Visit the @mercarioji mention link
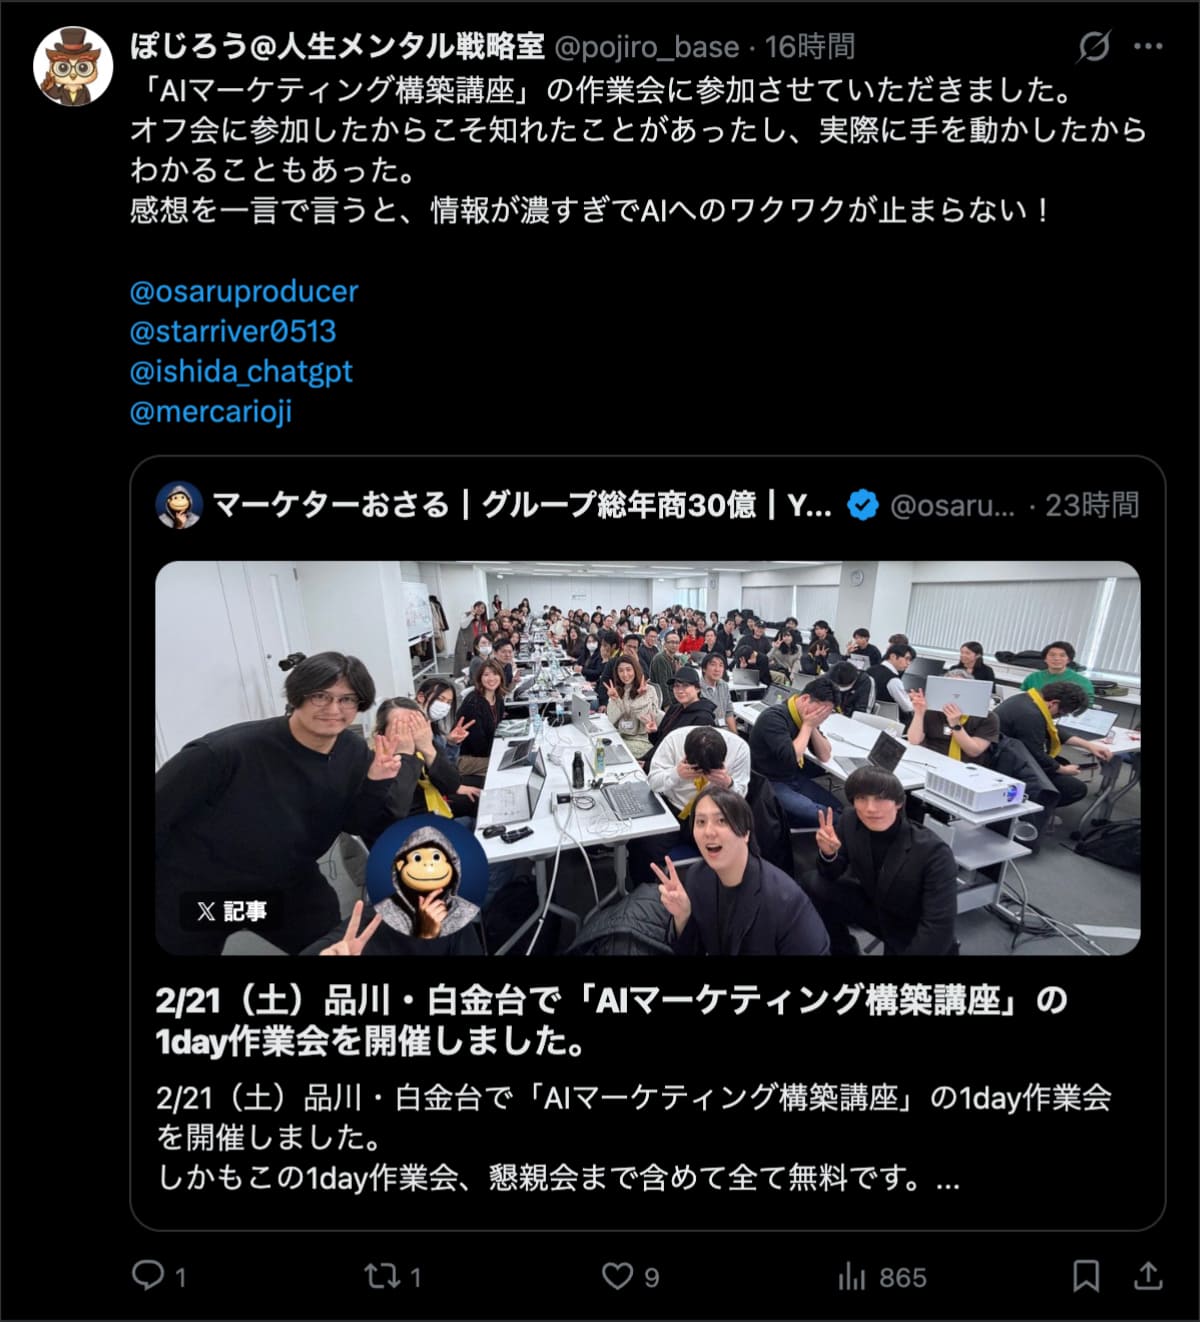 [x=211, y=411]
